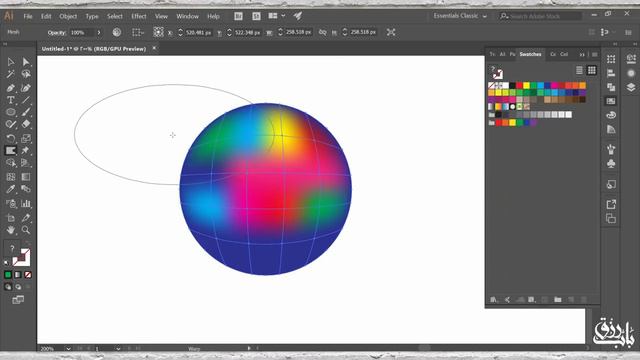Expand the Opacity value arrow
Viewport: 640px width, 360px height.
99,32
